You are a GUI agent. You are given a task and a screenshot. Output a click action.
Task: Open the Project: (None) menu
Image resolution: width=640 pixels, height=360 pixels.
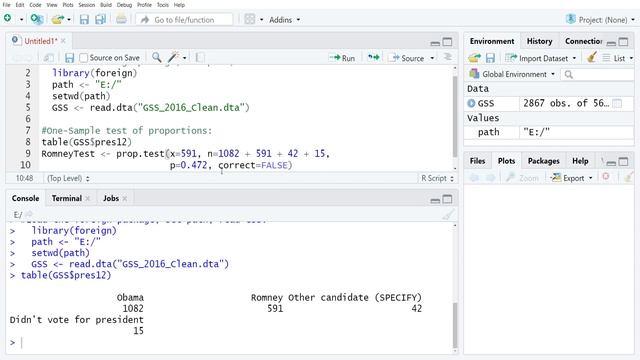tap(600, 20)
